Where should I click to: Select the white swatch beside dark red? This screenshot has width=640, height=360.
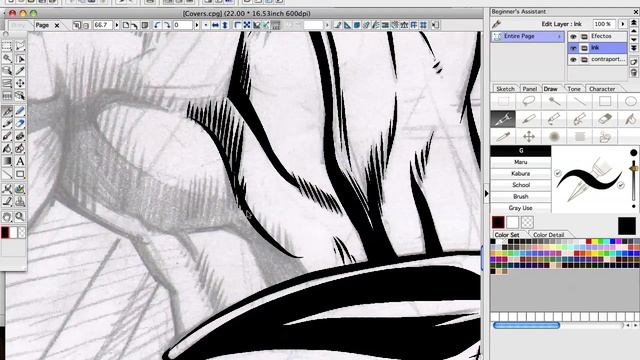coord(512,222)
